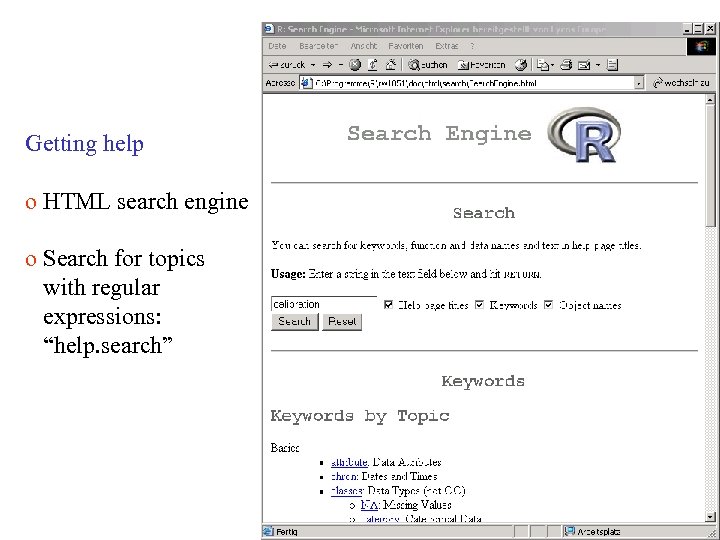This screenshot has width=720, height=540.
Task: Open the Favoriten toolbar button
Action: coord(481,65)
